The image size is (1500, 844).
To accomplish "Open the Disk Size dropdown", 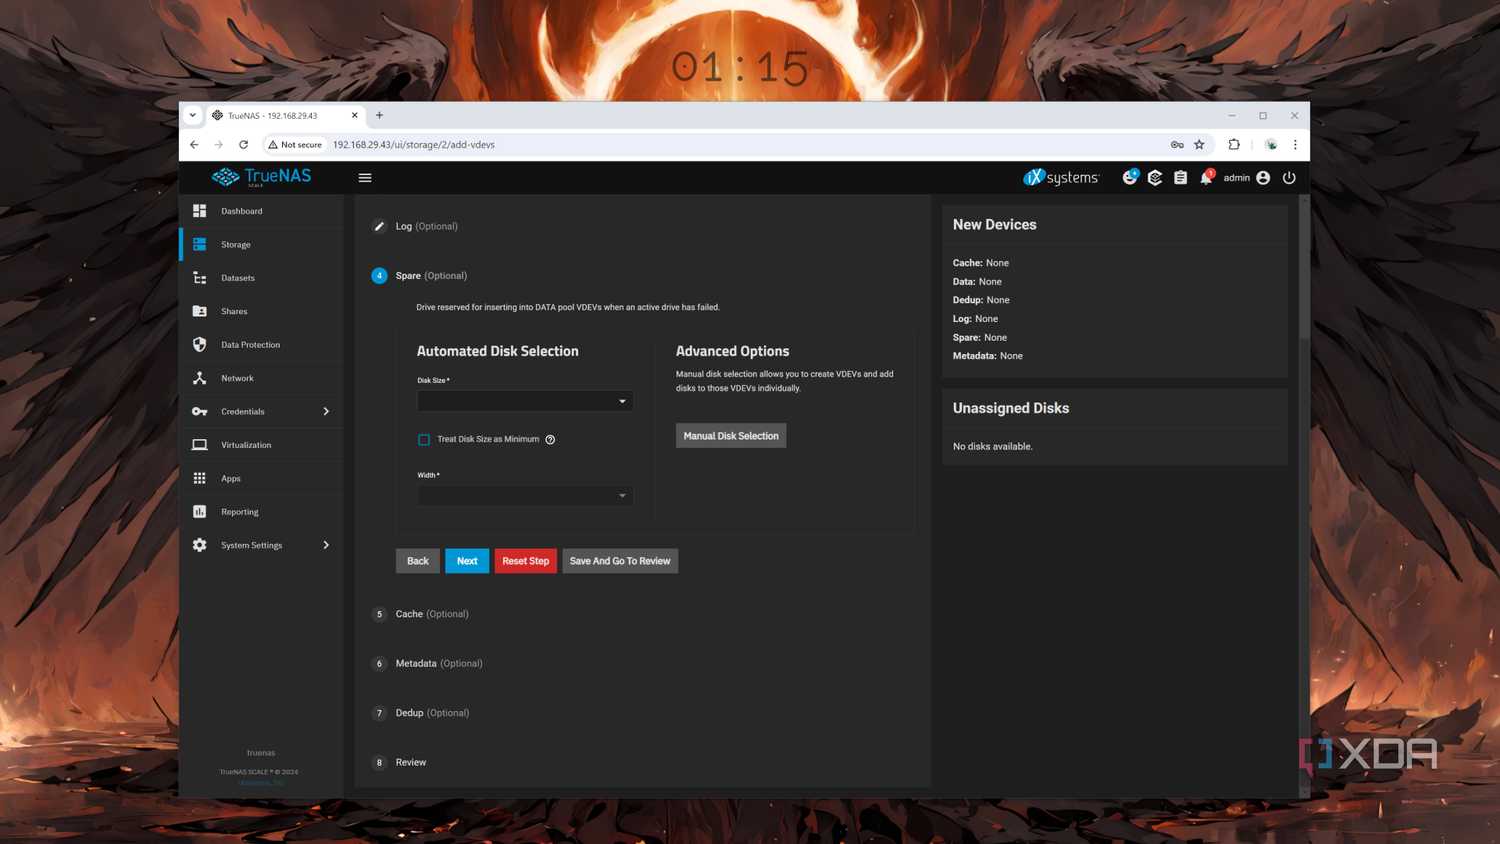I will click(x=525, y=401).
